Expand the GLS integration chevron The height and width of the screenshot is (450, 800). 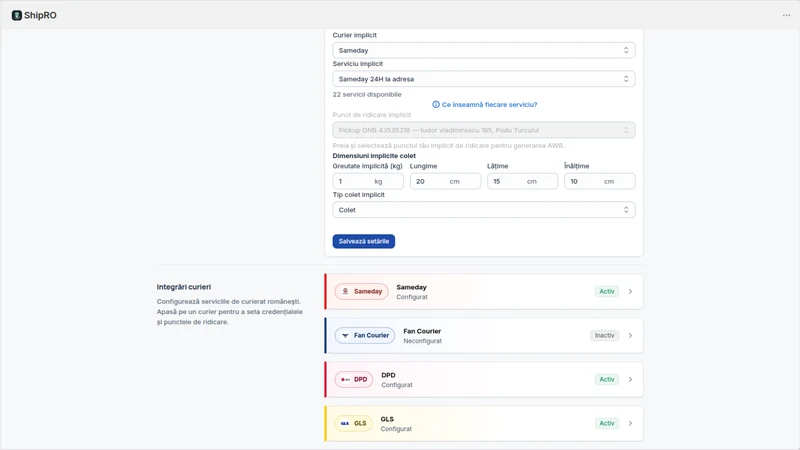pyautogui.click(x=630, y=423)
